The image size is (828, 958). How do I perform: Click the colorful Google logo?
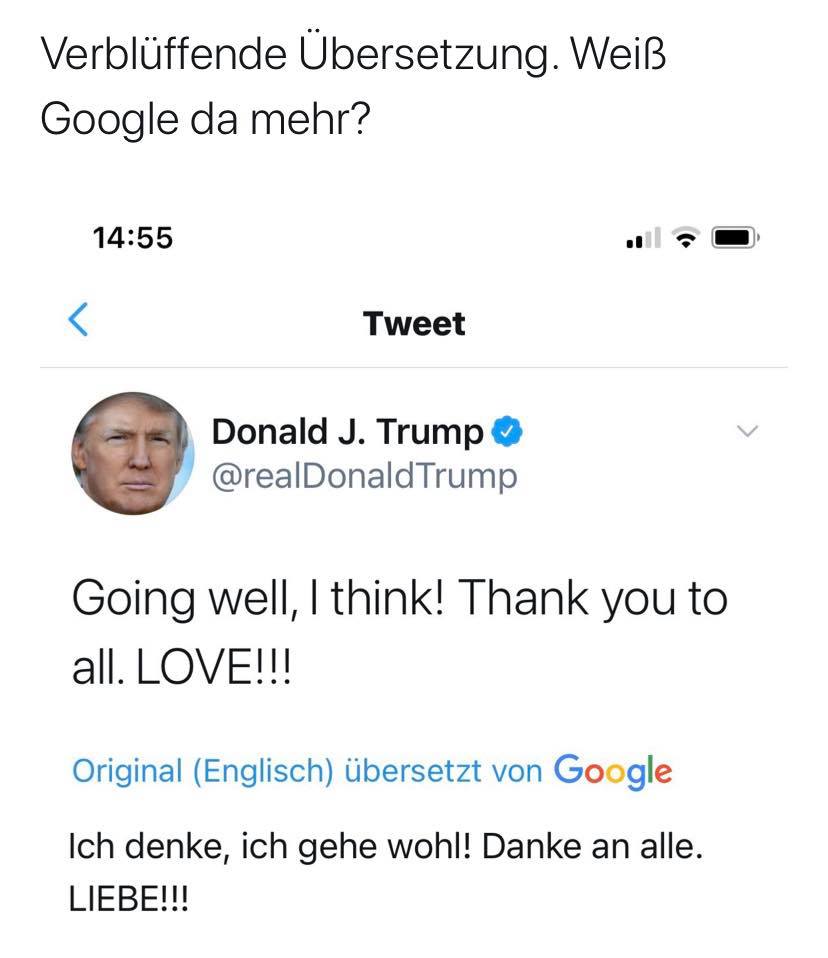pyautogui.click(x=612, y=770)
